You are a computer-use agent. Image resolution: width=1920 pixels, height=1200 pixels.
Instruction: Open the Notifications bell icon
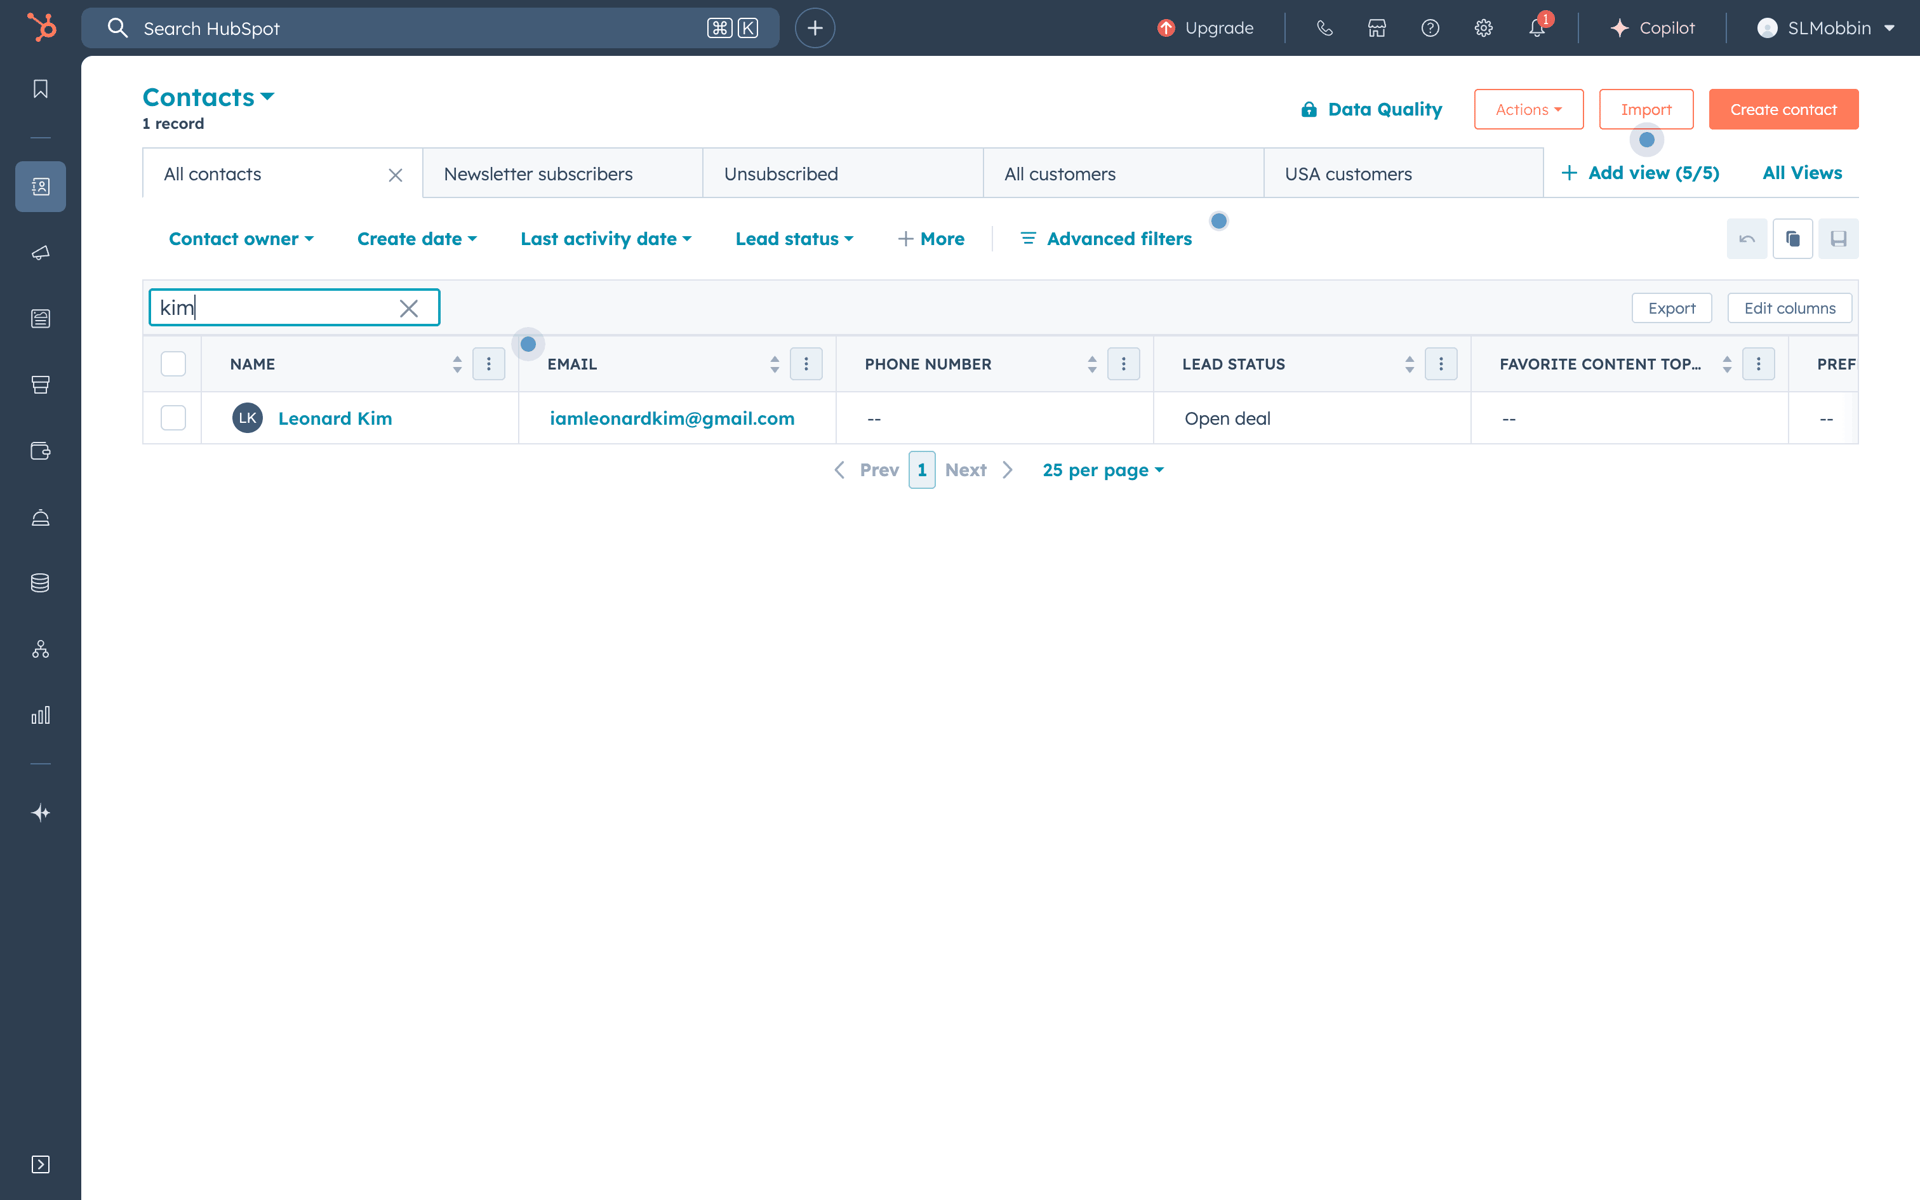point(1537,28)
